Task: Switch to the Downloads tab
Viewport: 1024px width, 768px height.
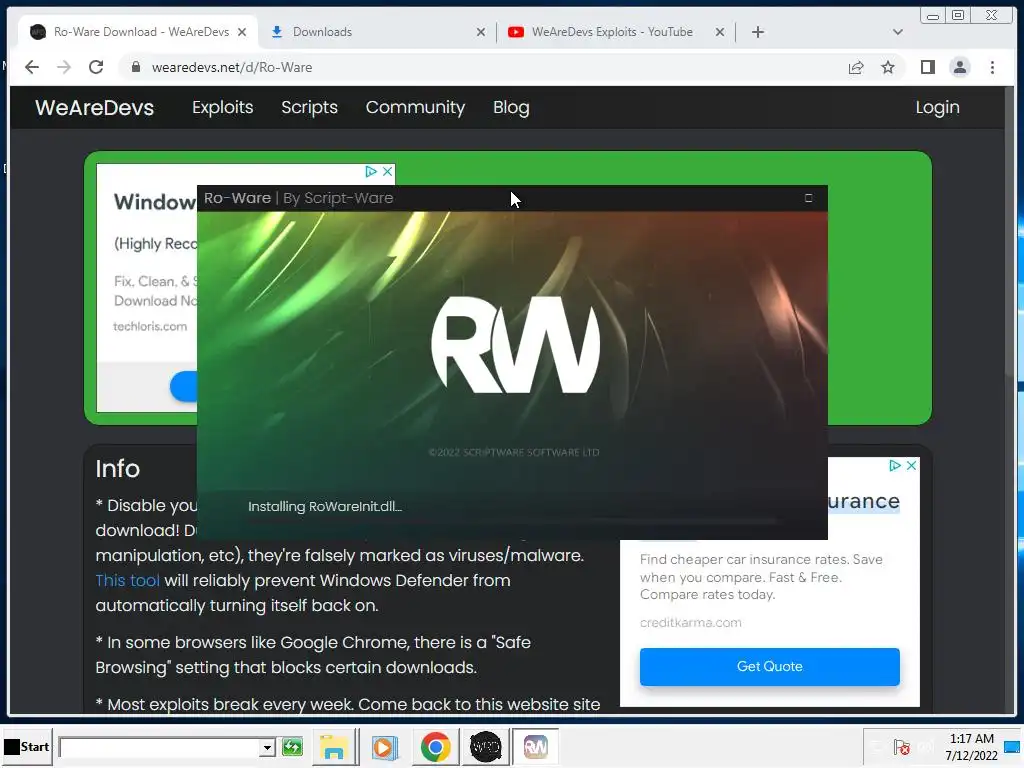Action: click(x=377, y=32)
